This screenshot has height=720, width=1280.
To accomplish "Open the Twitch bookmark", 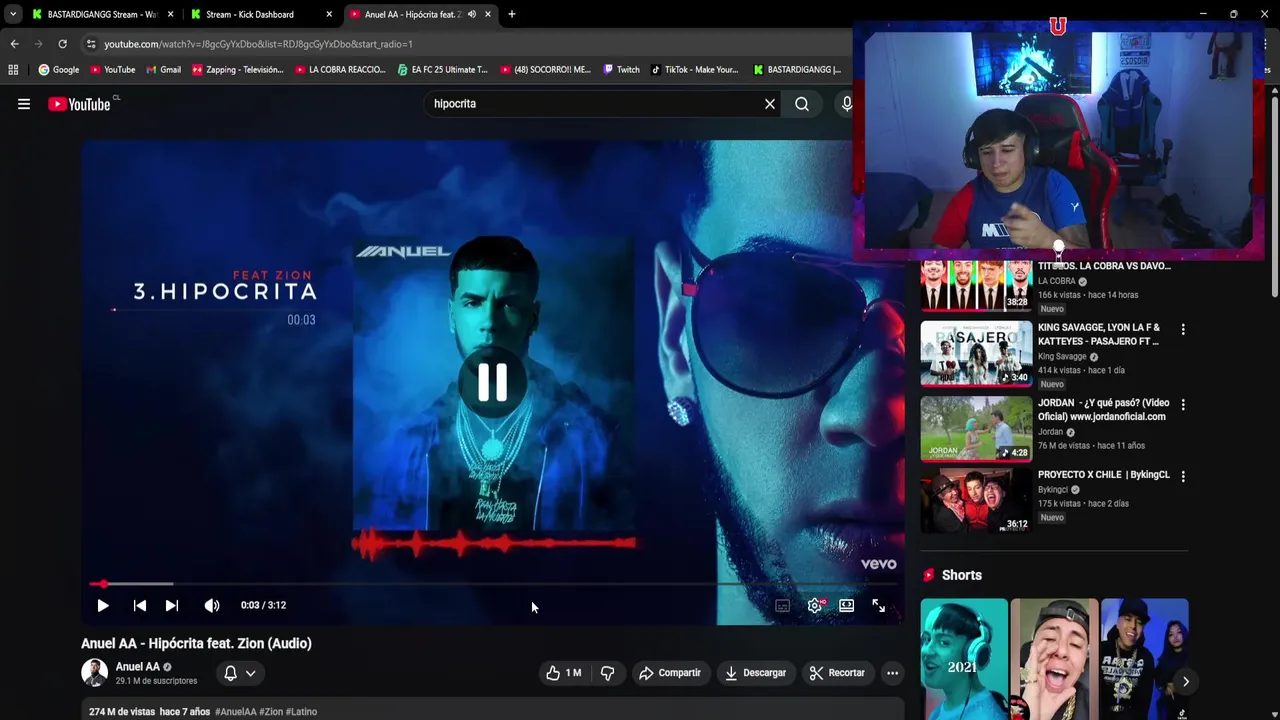I will 621,70.
